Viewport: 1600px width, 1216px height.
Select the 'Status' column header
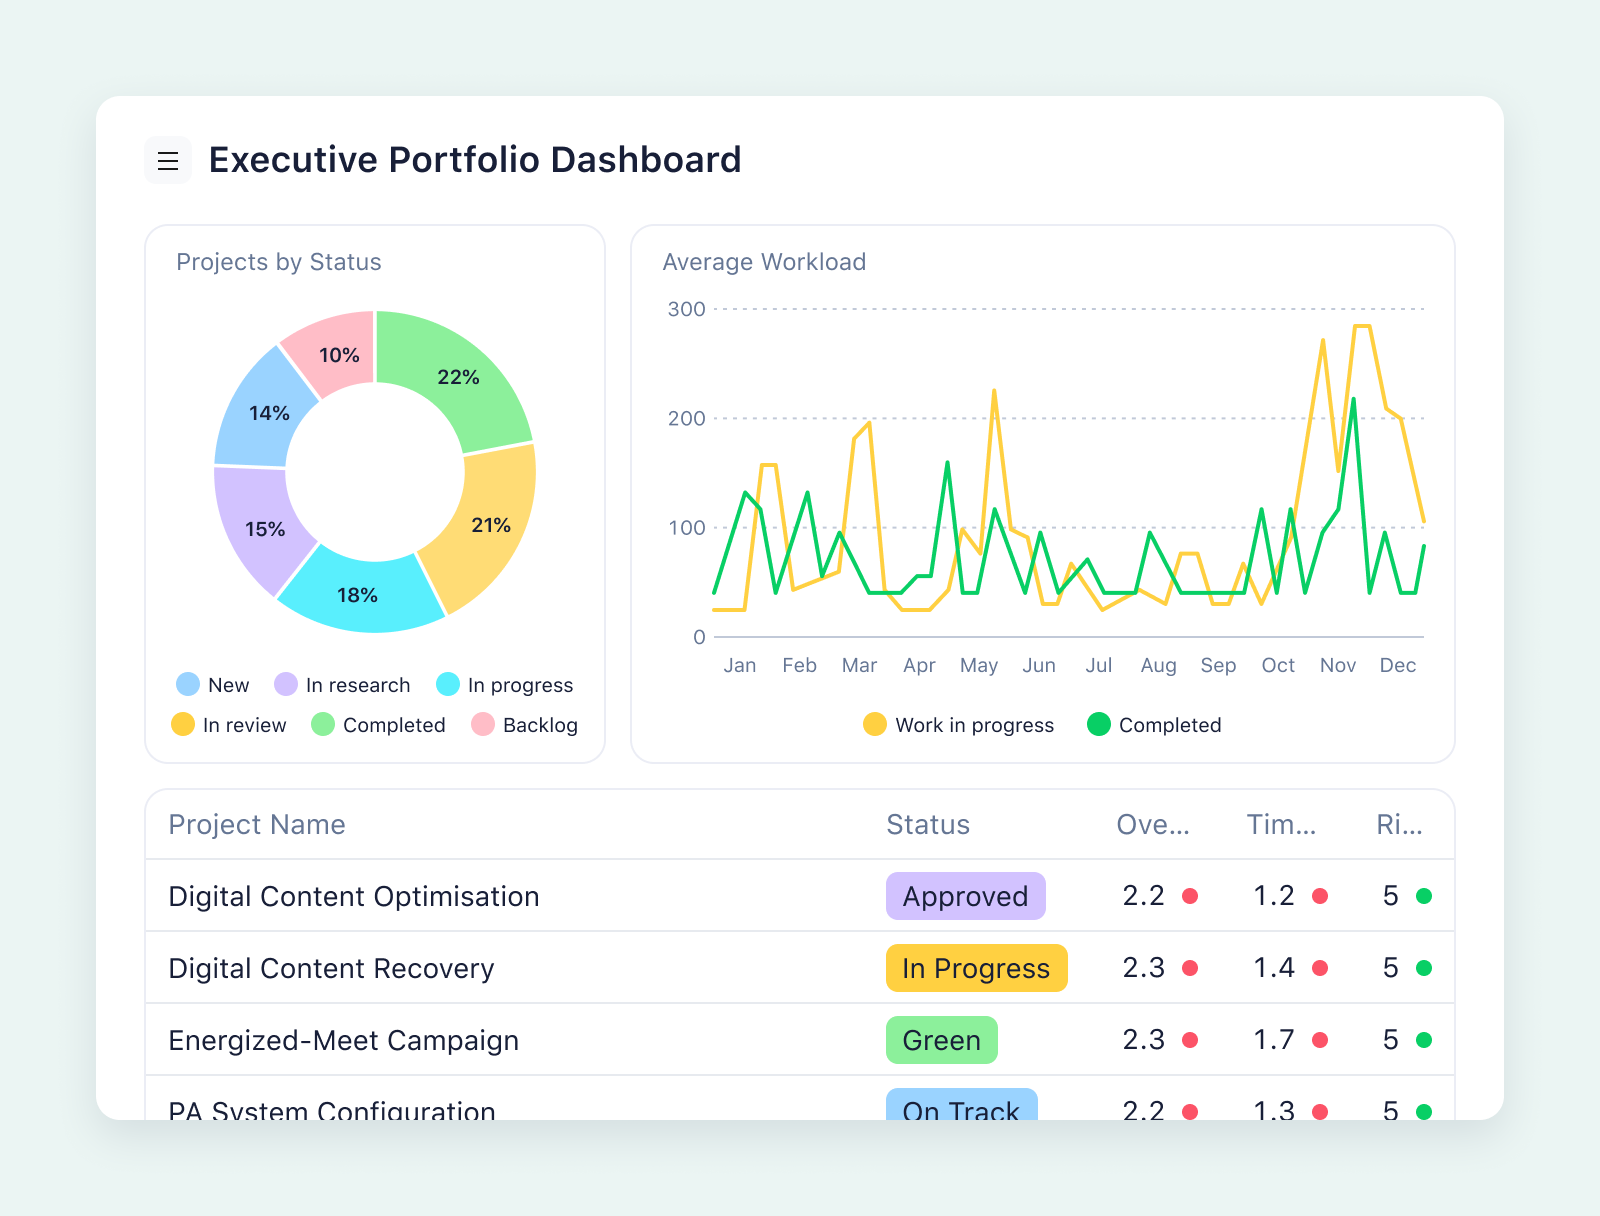tap(928, 825)
